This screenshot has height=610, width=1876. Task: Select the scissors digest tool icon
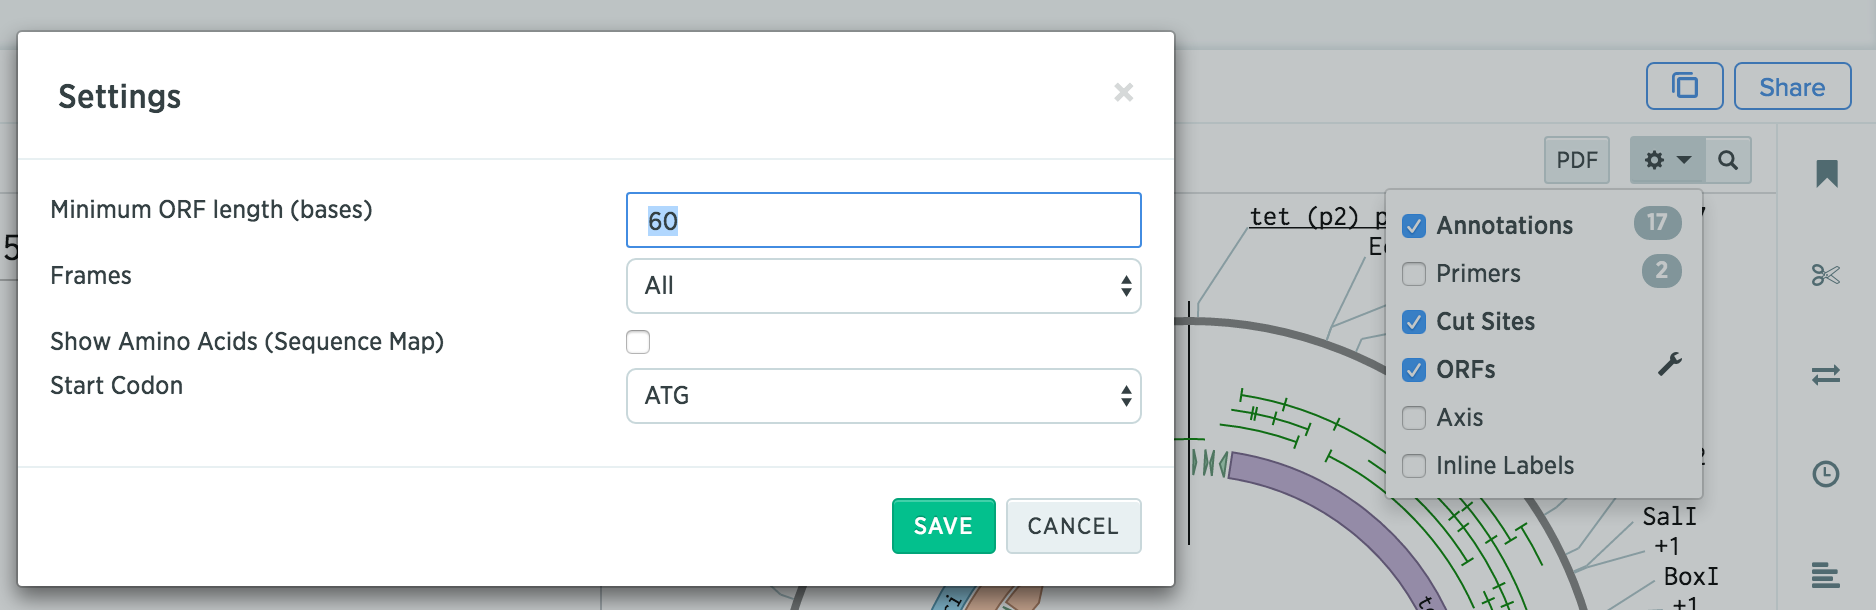[1826, 275]
